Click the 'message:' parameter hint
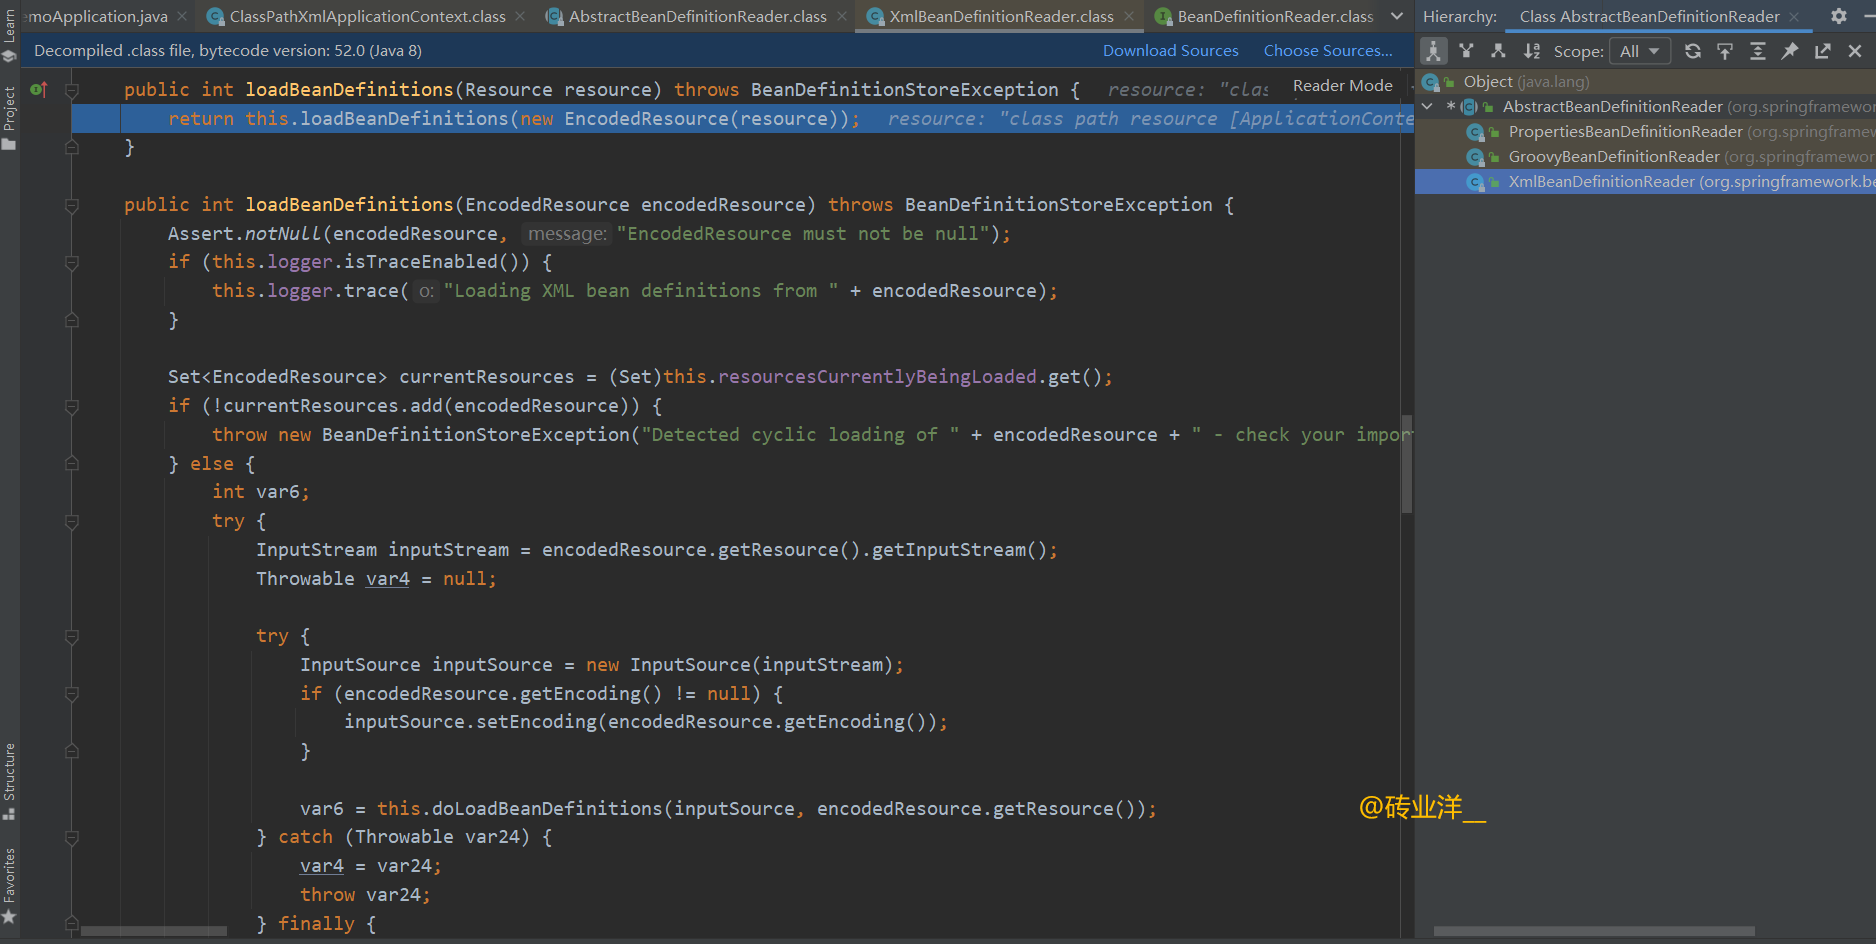The image size is (1876, 944). [x=567, y=234]
